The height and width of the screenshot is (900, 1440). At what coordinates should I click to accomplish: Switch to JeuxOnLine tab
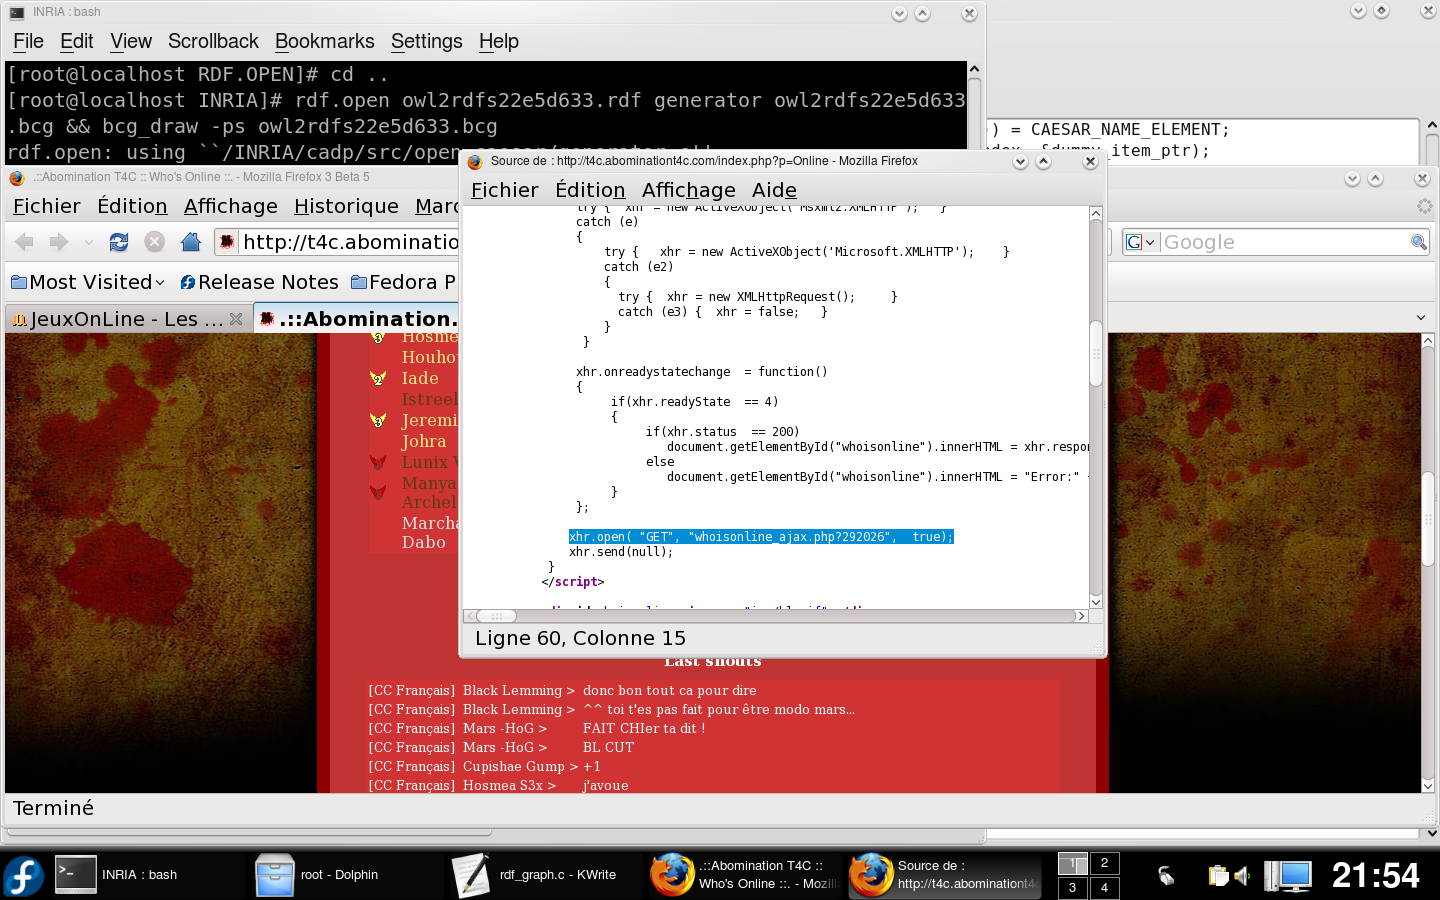click(x=127, y=319)
